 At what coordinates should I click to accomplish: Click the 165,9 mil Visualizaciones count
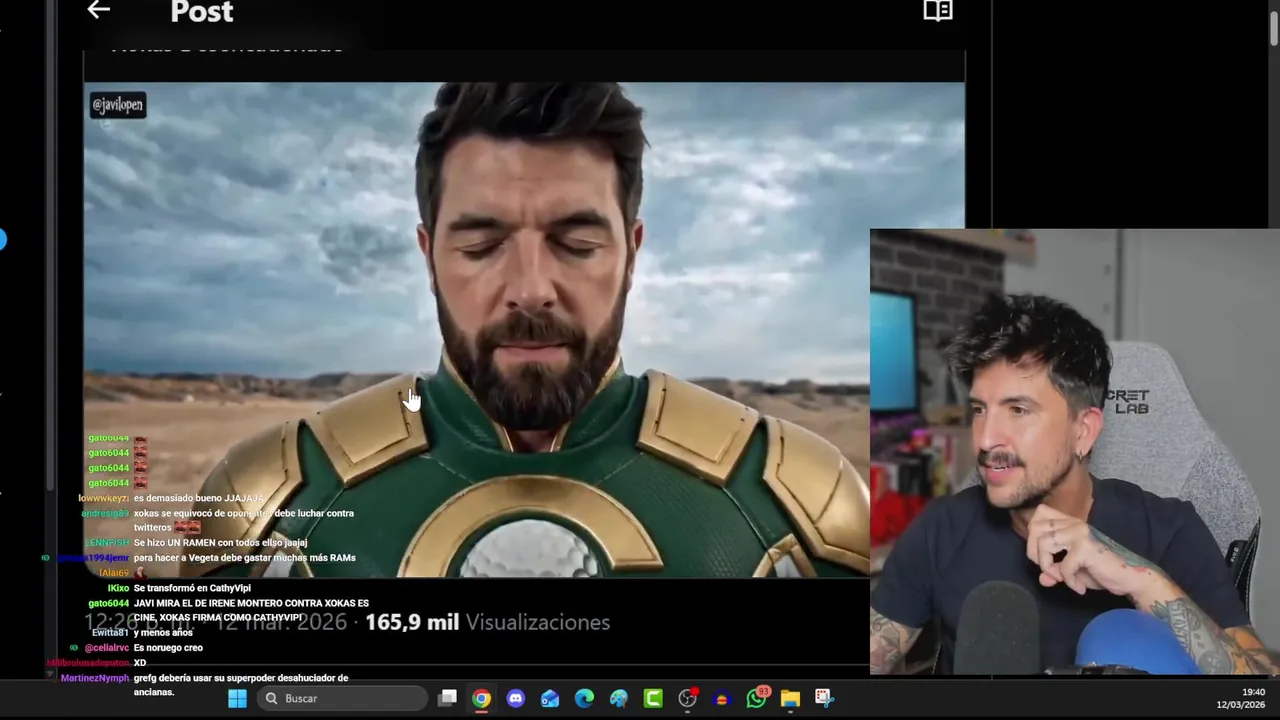pyautogui.click(x=487, y=622)
